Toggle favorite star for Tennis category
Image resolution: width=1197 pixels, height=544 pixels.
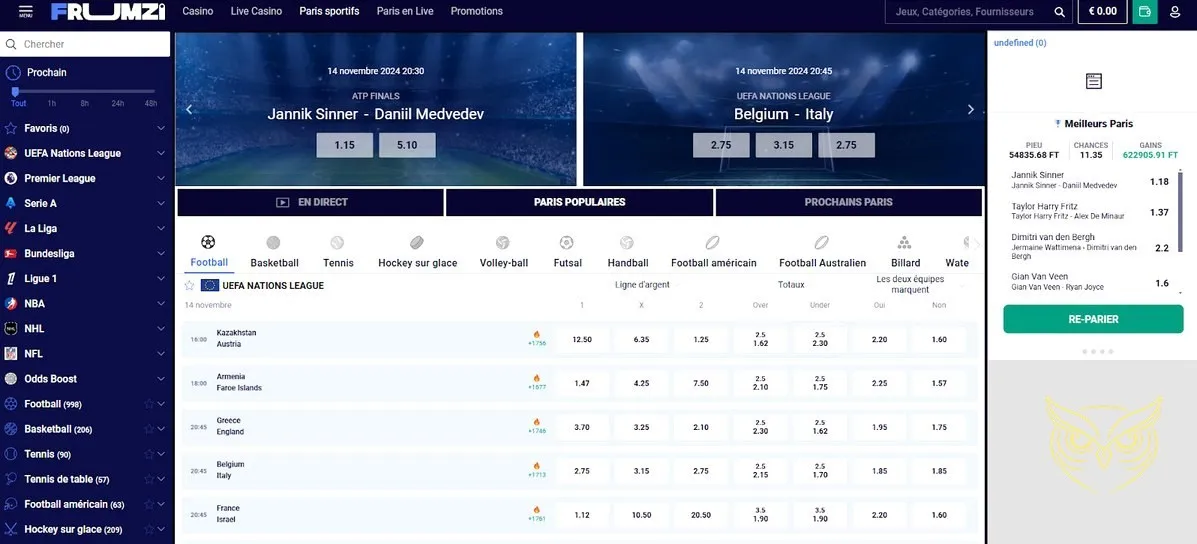[x=149, y=454]
